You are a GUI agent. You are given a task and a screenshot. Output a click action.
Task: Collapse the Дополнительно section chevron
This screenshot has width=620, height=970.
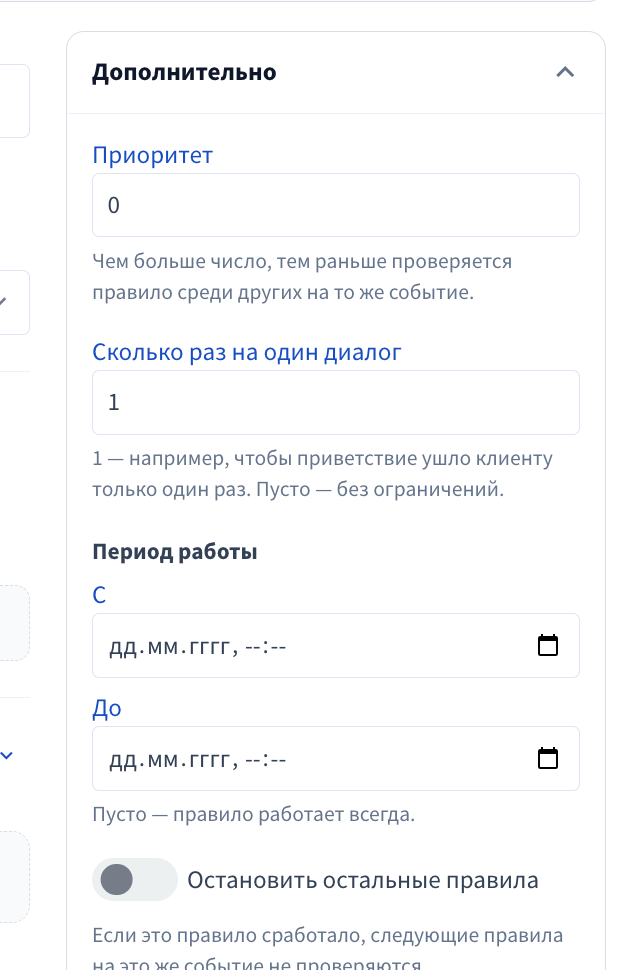(x=565, y=72)
